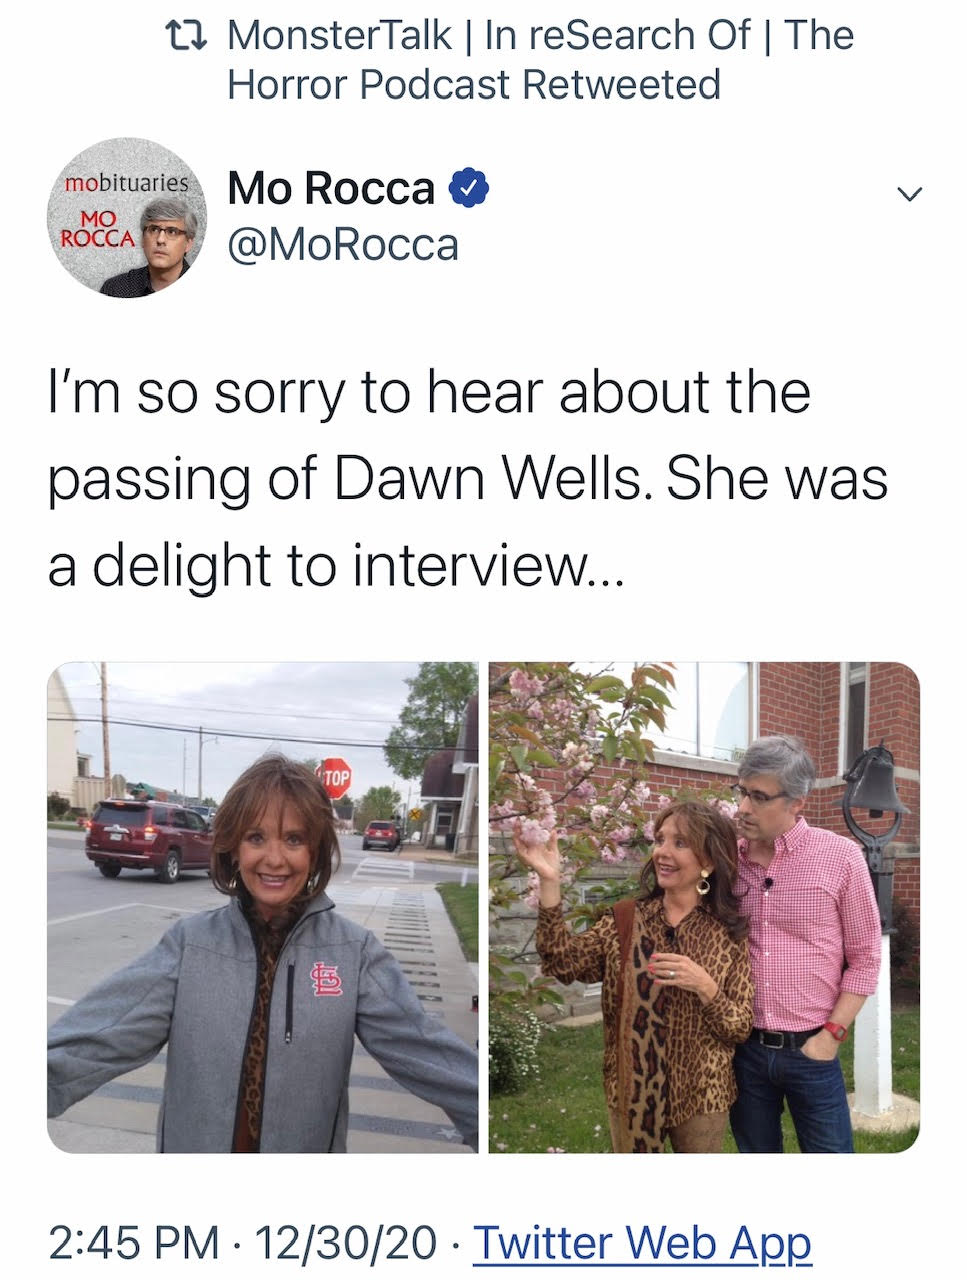This screenshot has width=967, height=1280.
Task: Click the red SUV in the left photo
Action: pos(148,838)
